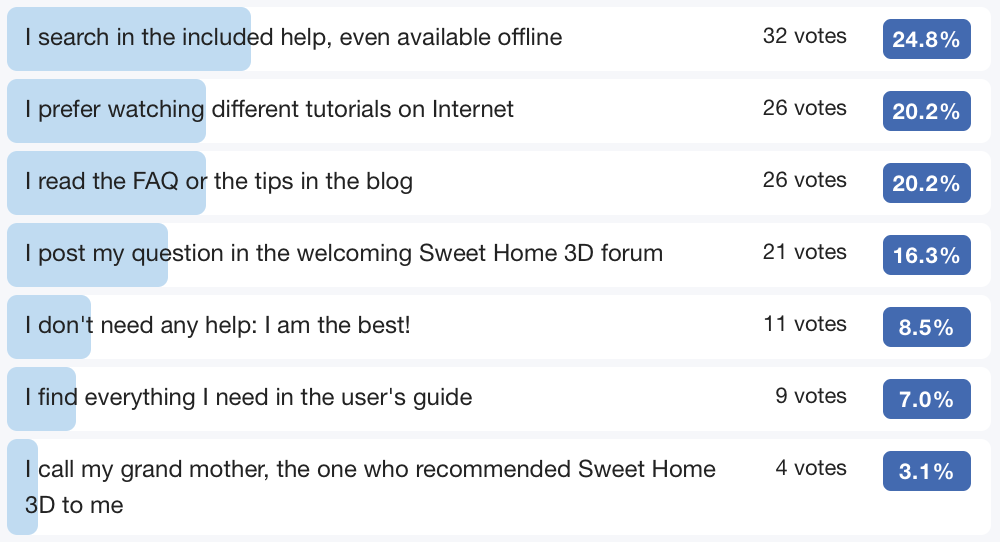Click the 3.1% percentage badge

tap(926, 472)
